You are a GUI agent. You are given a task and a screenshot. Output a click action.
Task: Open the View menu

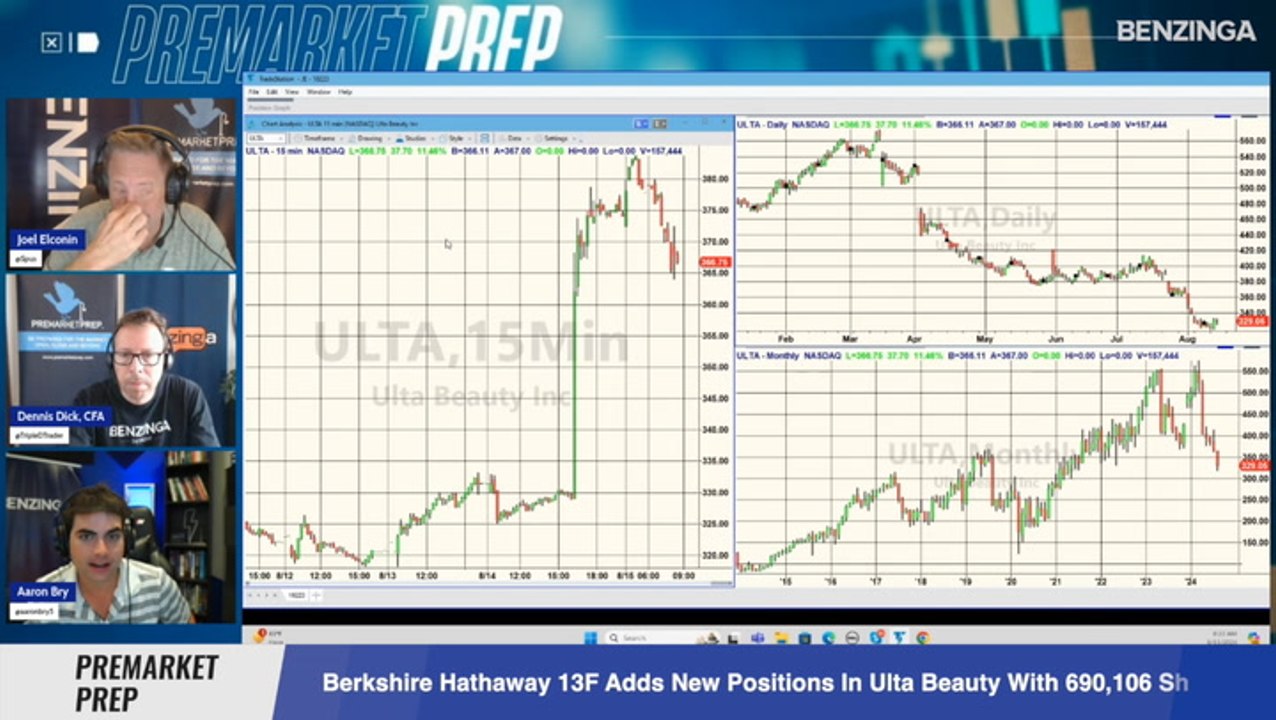pos(292,91)
